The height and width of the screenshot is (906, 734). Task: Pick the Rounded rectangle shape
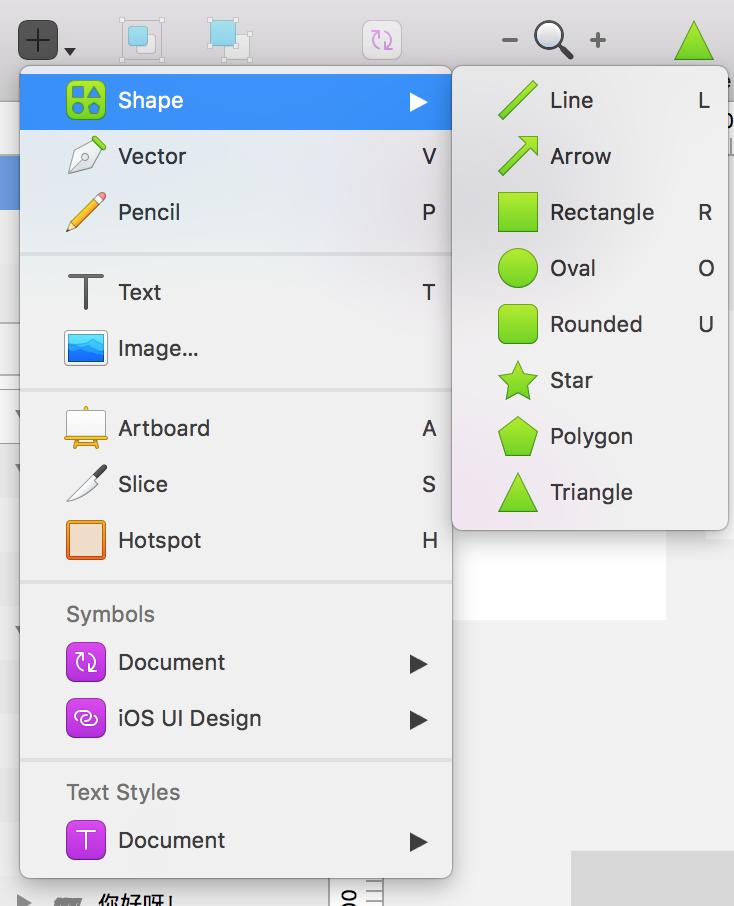coord(596,324)
